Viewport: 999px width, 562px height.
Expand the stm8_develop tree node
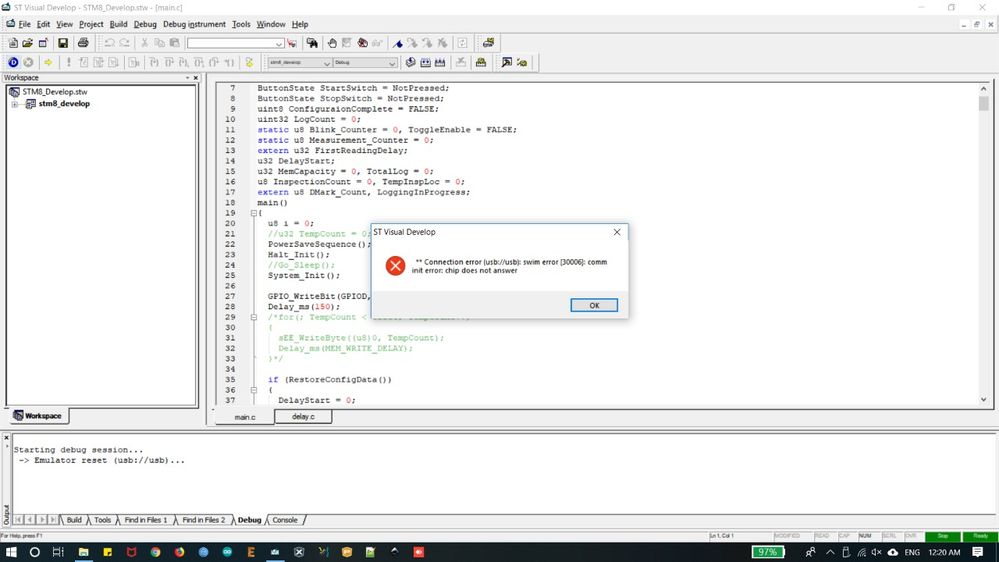tap(14, 104)
